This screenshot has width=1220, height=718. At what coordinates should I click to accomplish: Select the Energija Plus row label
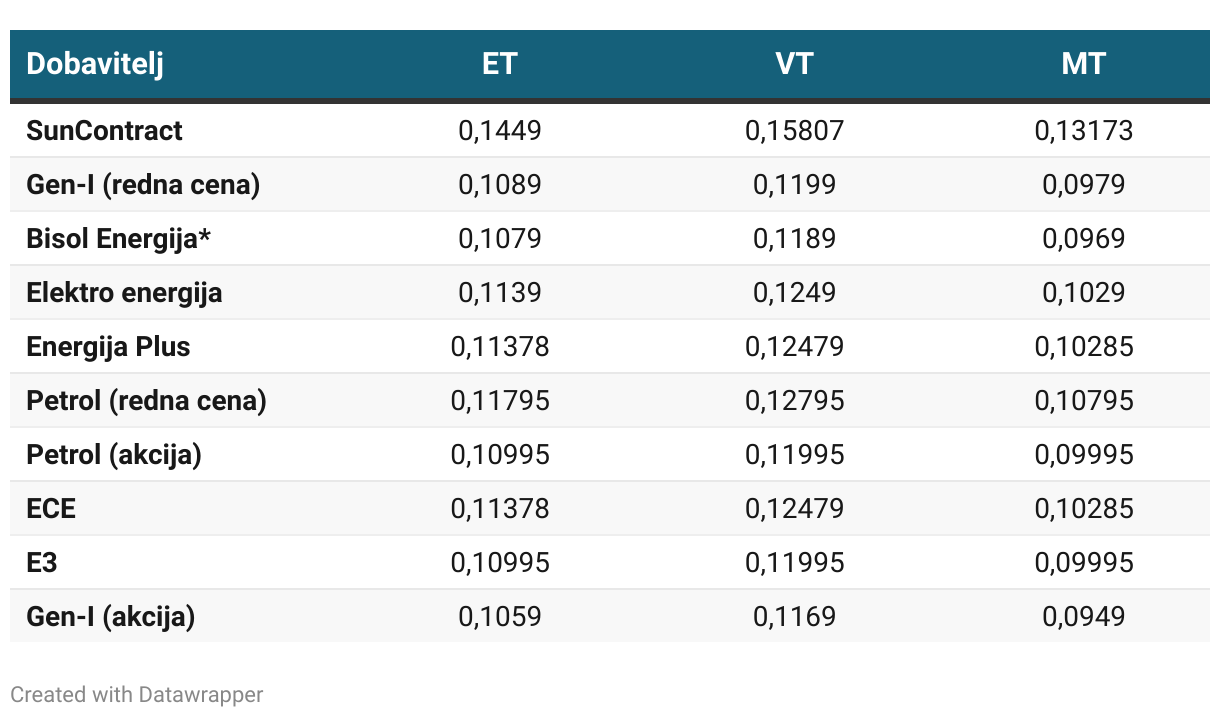(108, 347)
